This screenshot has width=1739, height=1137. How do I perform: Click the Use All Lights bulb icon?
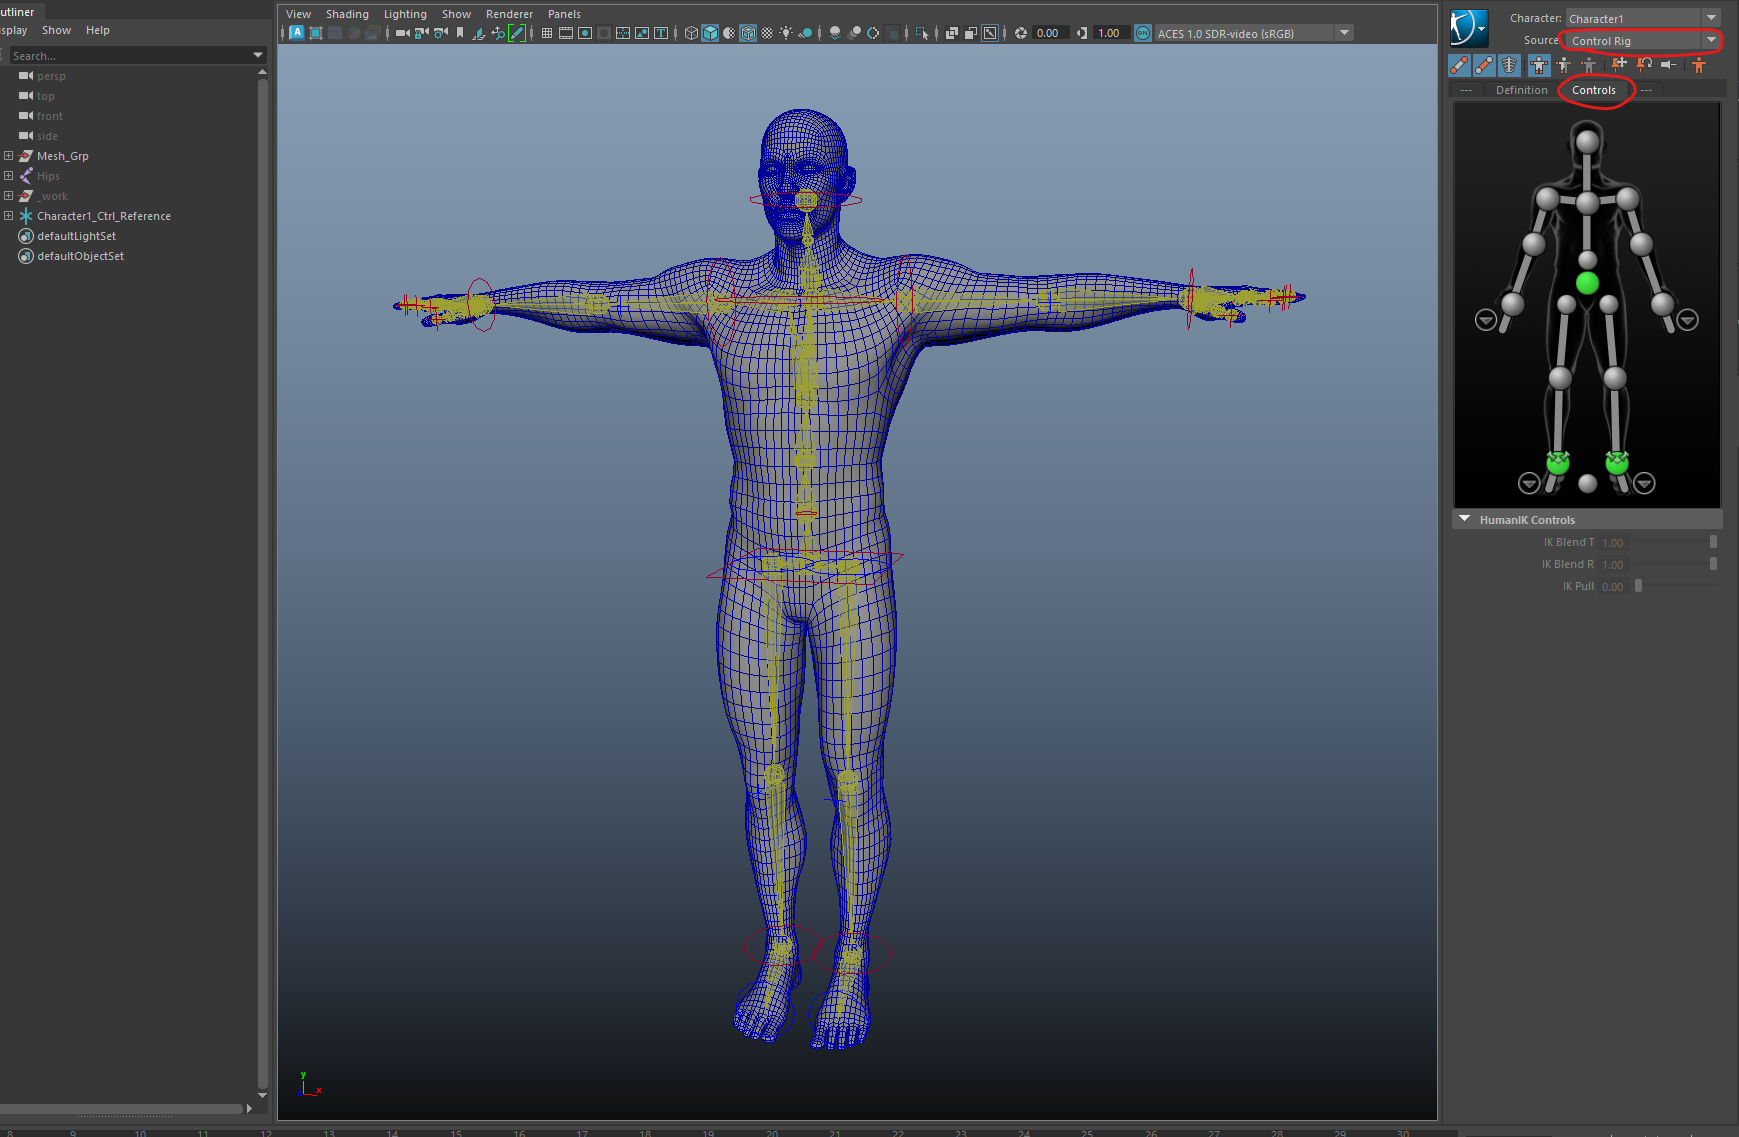(786, 33)
